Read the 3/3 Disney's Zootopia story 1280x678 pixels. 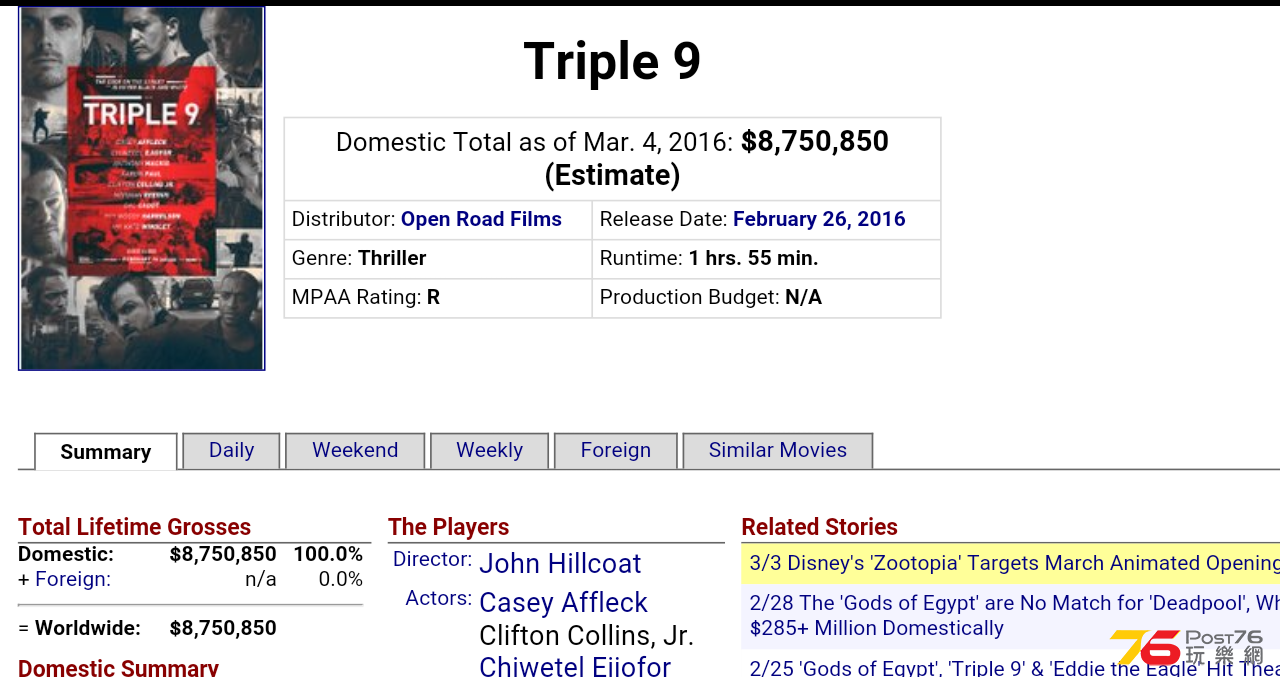click(x=1010, y=563)
